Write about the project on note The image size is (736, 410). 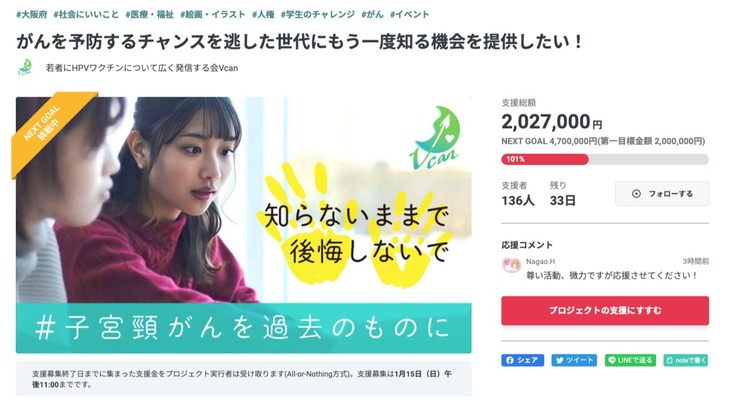[x=686, y=360]
